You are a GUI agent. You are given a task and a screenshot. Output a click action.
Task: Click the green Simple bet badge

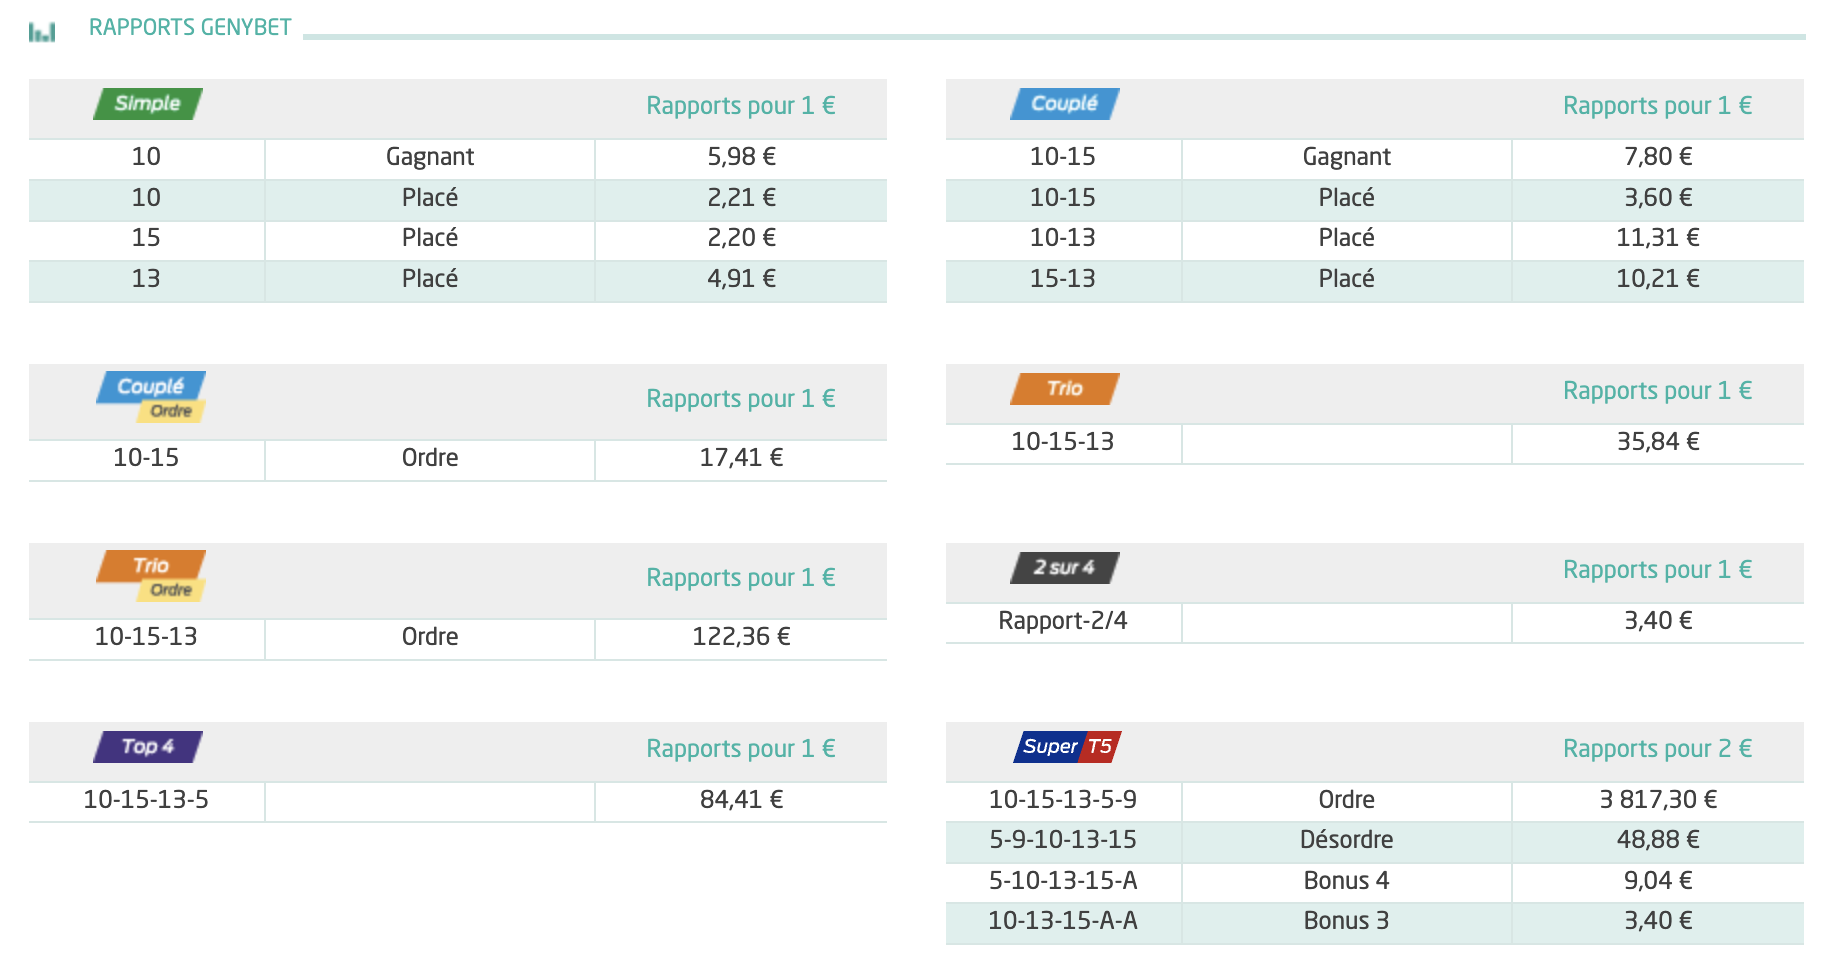coord(148,104)
